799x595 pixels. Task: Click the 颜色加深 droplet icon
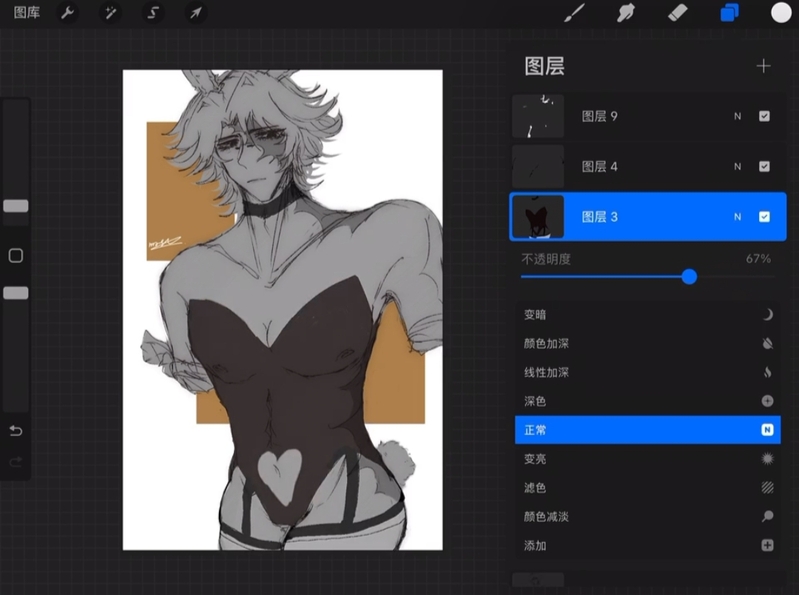tap(767, 343)
